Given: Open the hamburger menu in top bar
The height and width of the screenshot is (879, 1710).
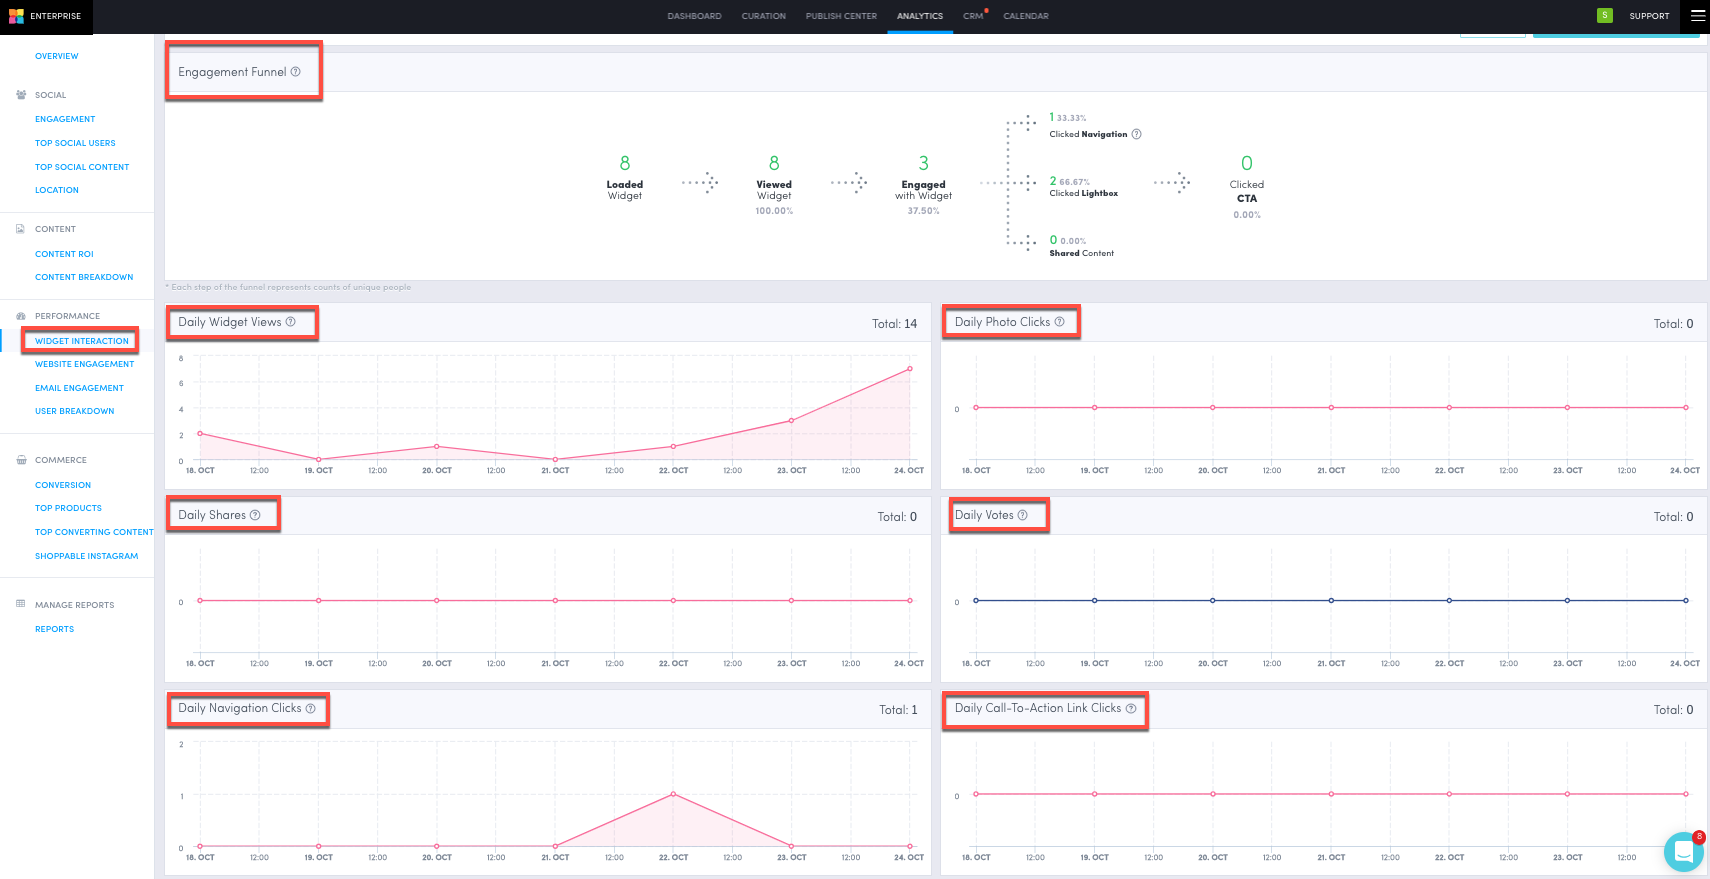Looking at the screenshot, I should click(x=1697, y=16).
